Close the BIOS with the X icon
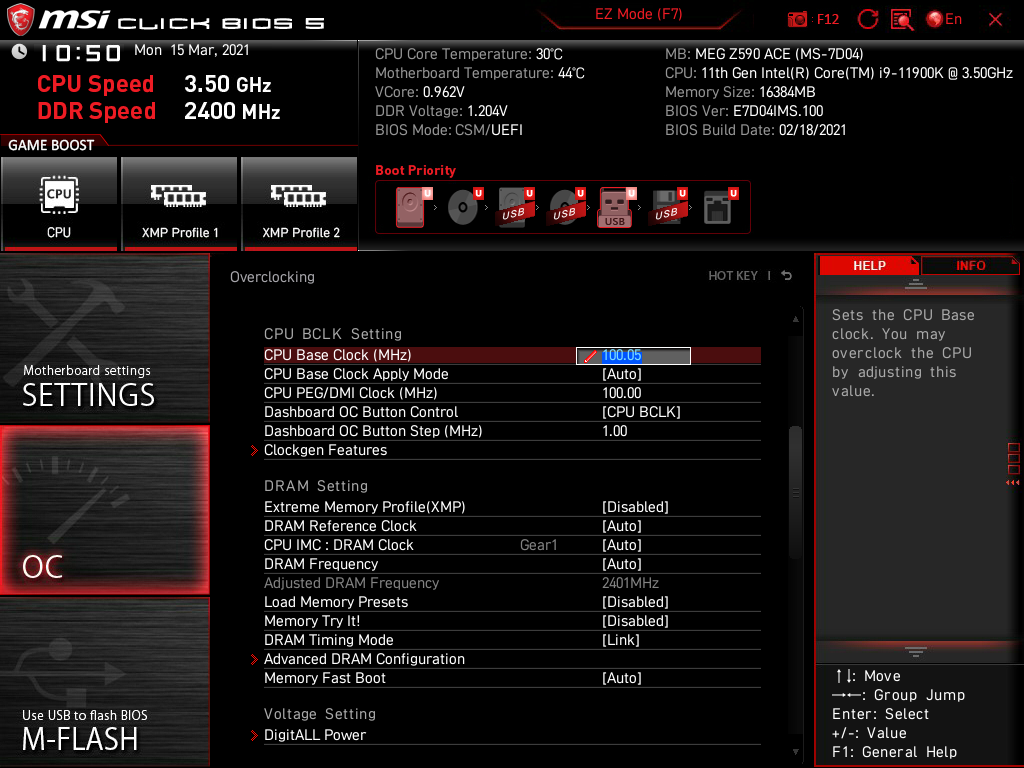The width and height of the screenshot is (1024, 768). 995,20
